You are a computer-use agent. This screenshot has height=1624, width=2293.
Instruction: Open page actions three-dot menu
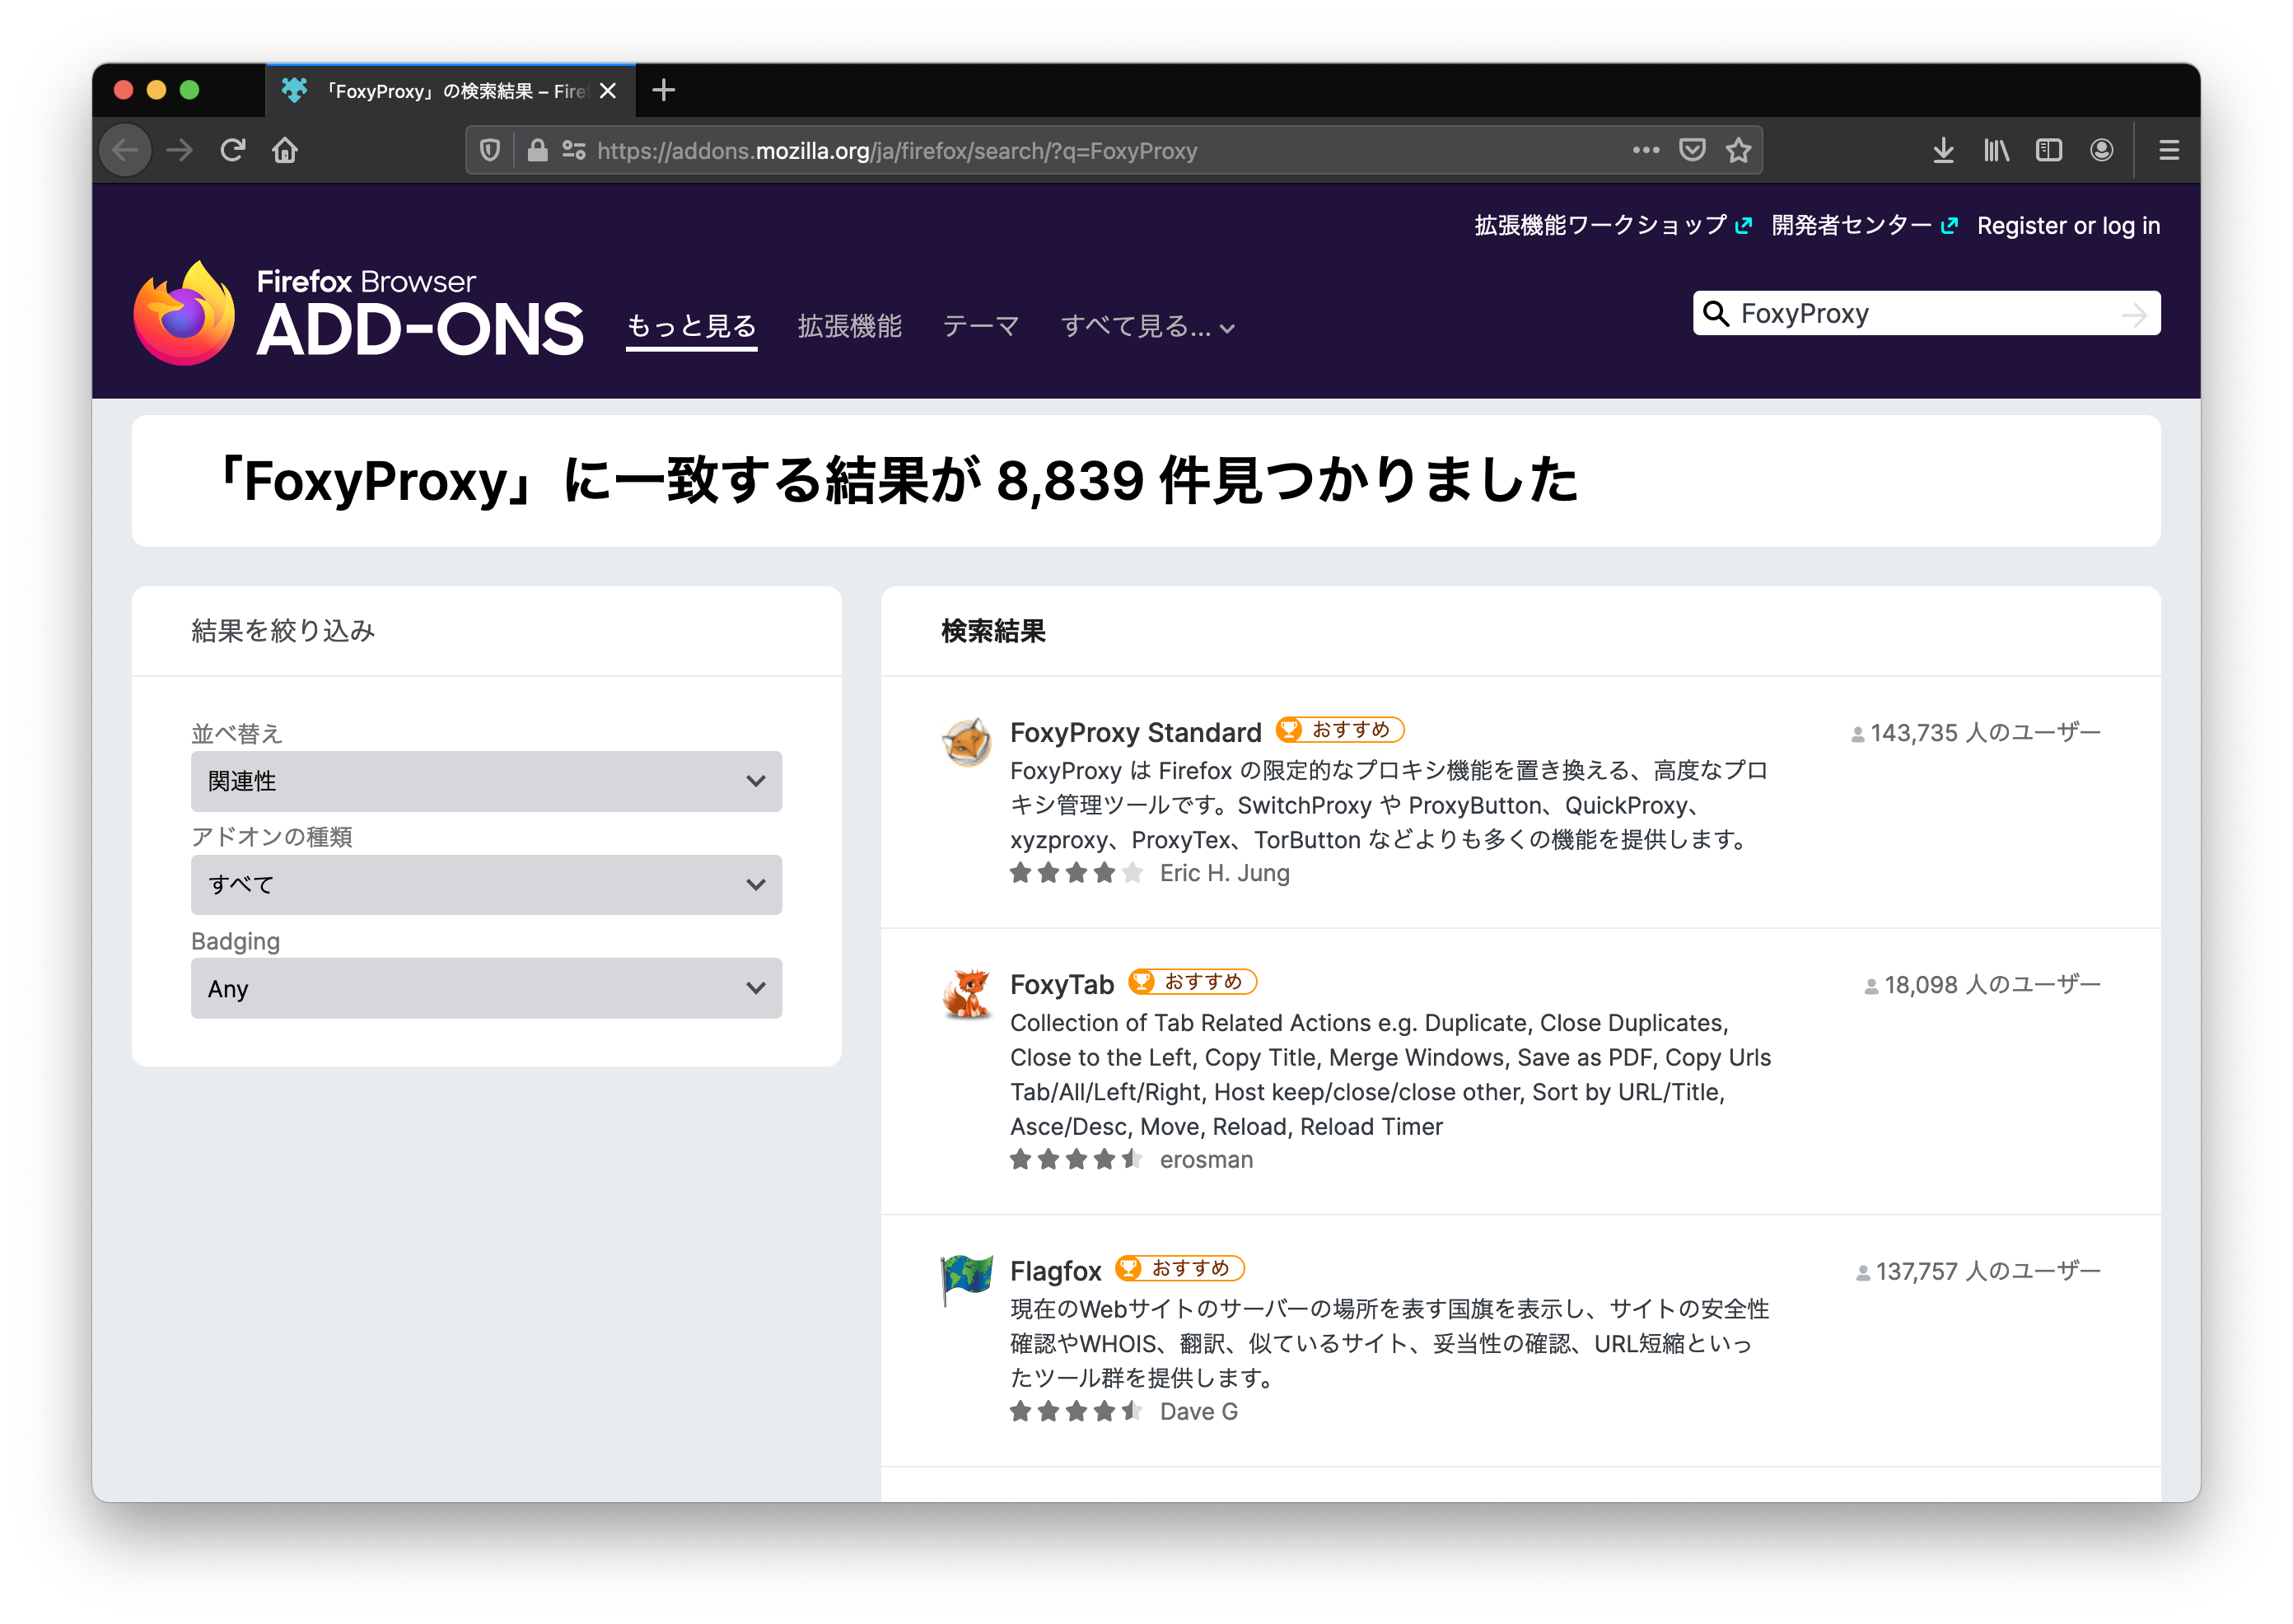click(x=1646, y=151)
